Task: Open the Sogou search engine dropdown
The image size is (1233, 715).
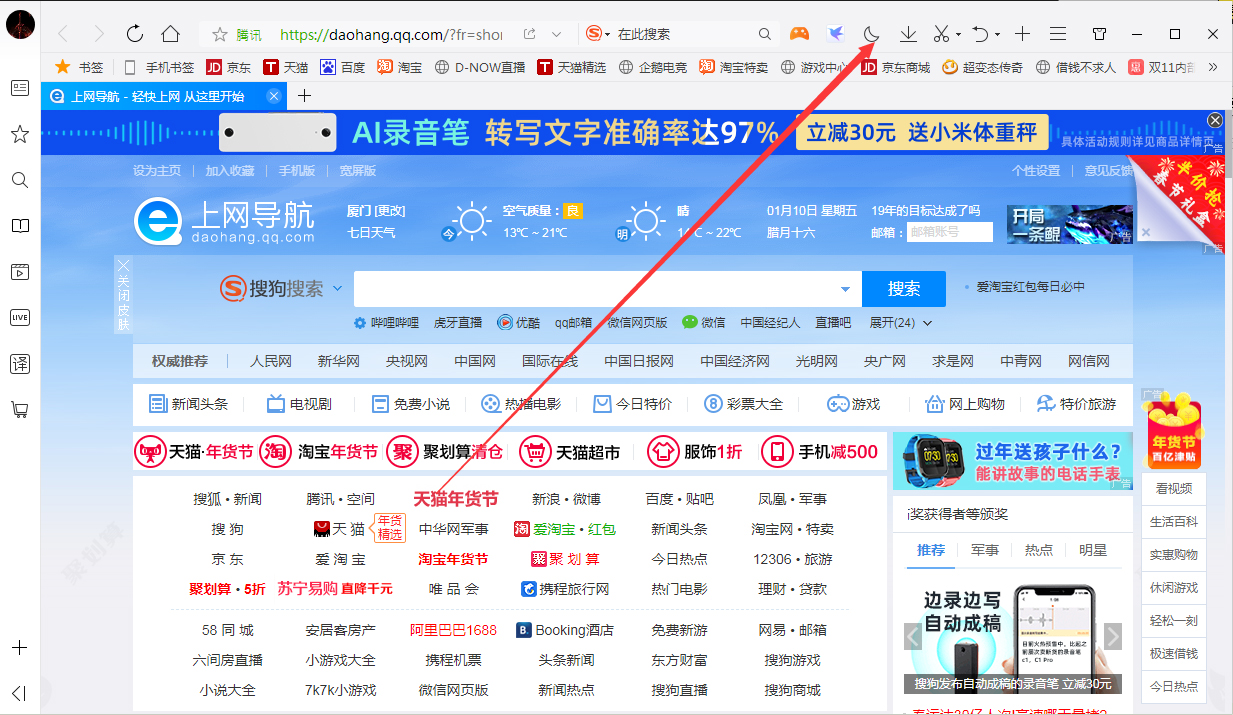Action: [339, 287]
